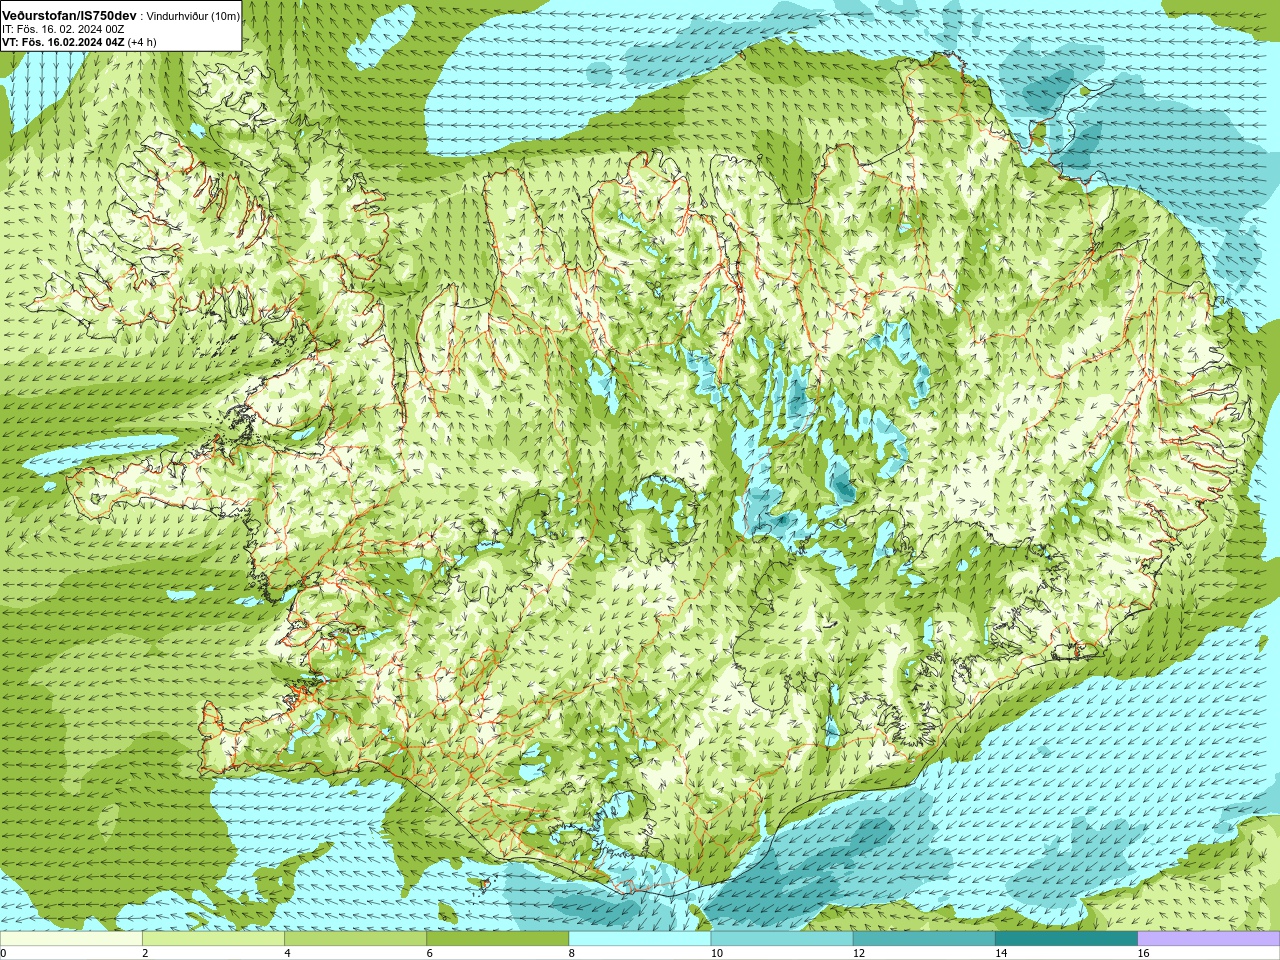Click the legend tick label '8'

coord(571,953)
